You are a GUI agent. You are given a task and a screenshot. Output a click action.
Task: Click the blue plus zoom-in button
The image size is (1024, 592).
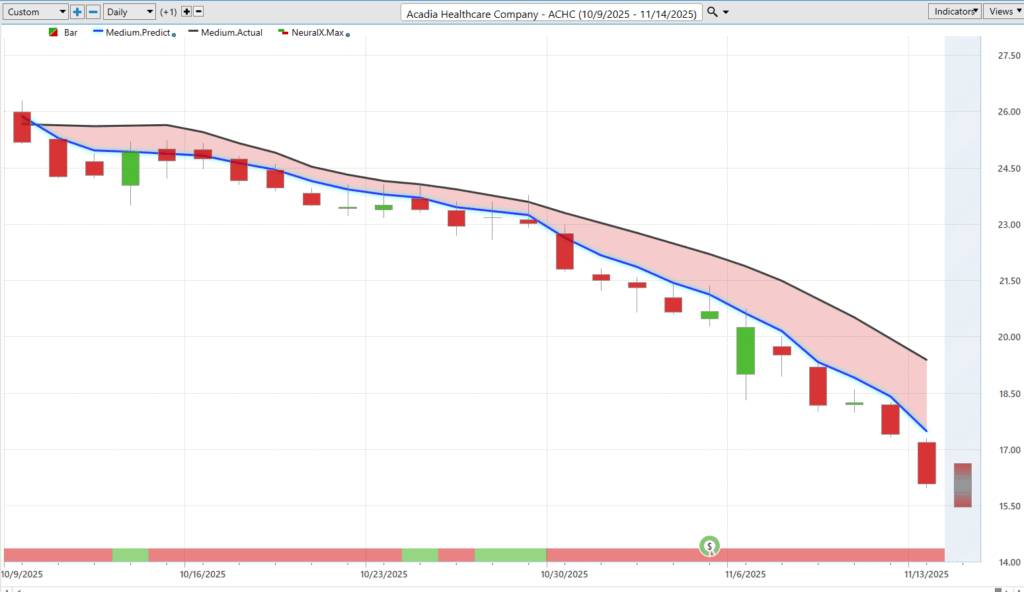coord(77,12)
